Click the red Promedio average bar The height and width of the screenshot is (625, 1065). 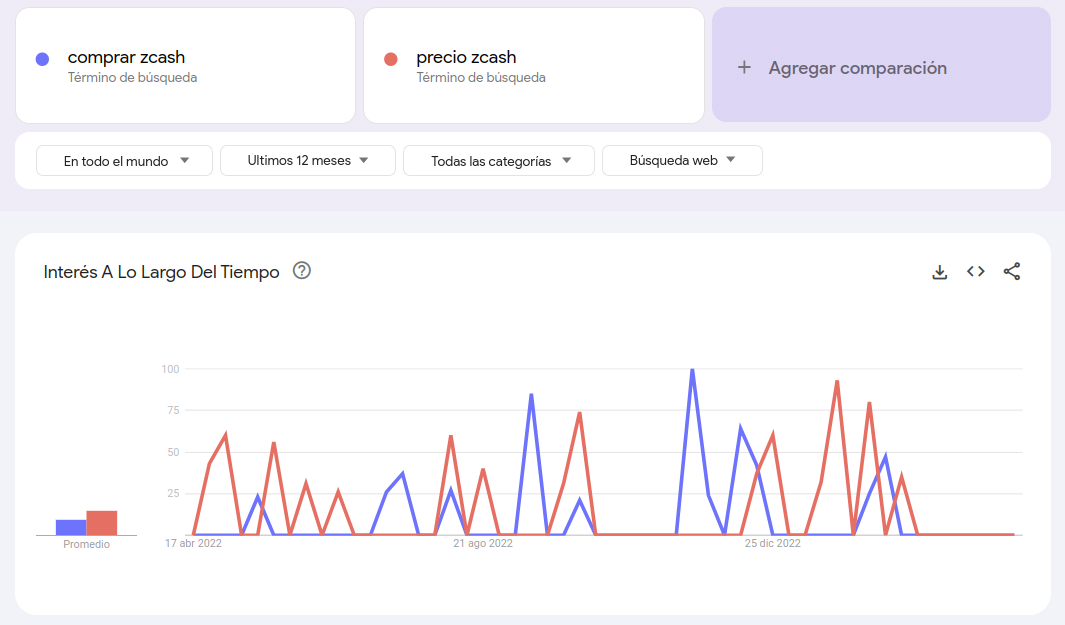[101, 523]
